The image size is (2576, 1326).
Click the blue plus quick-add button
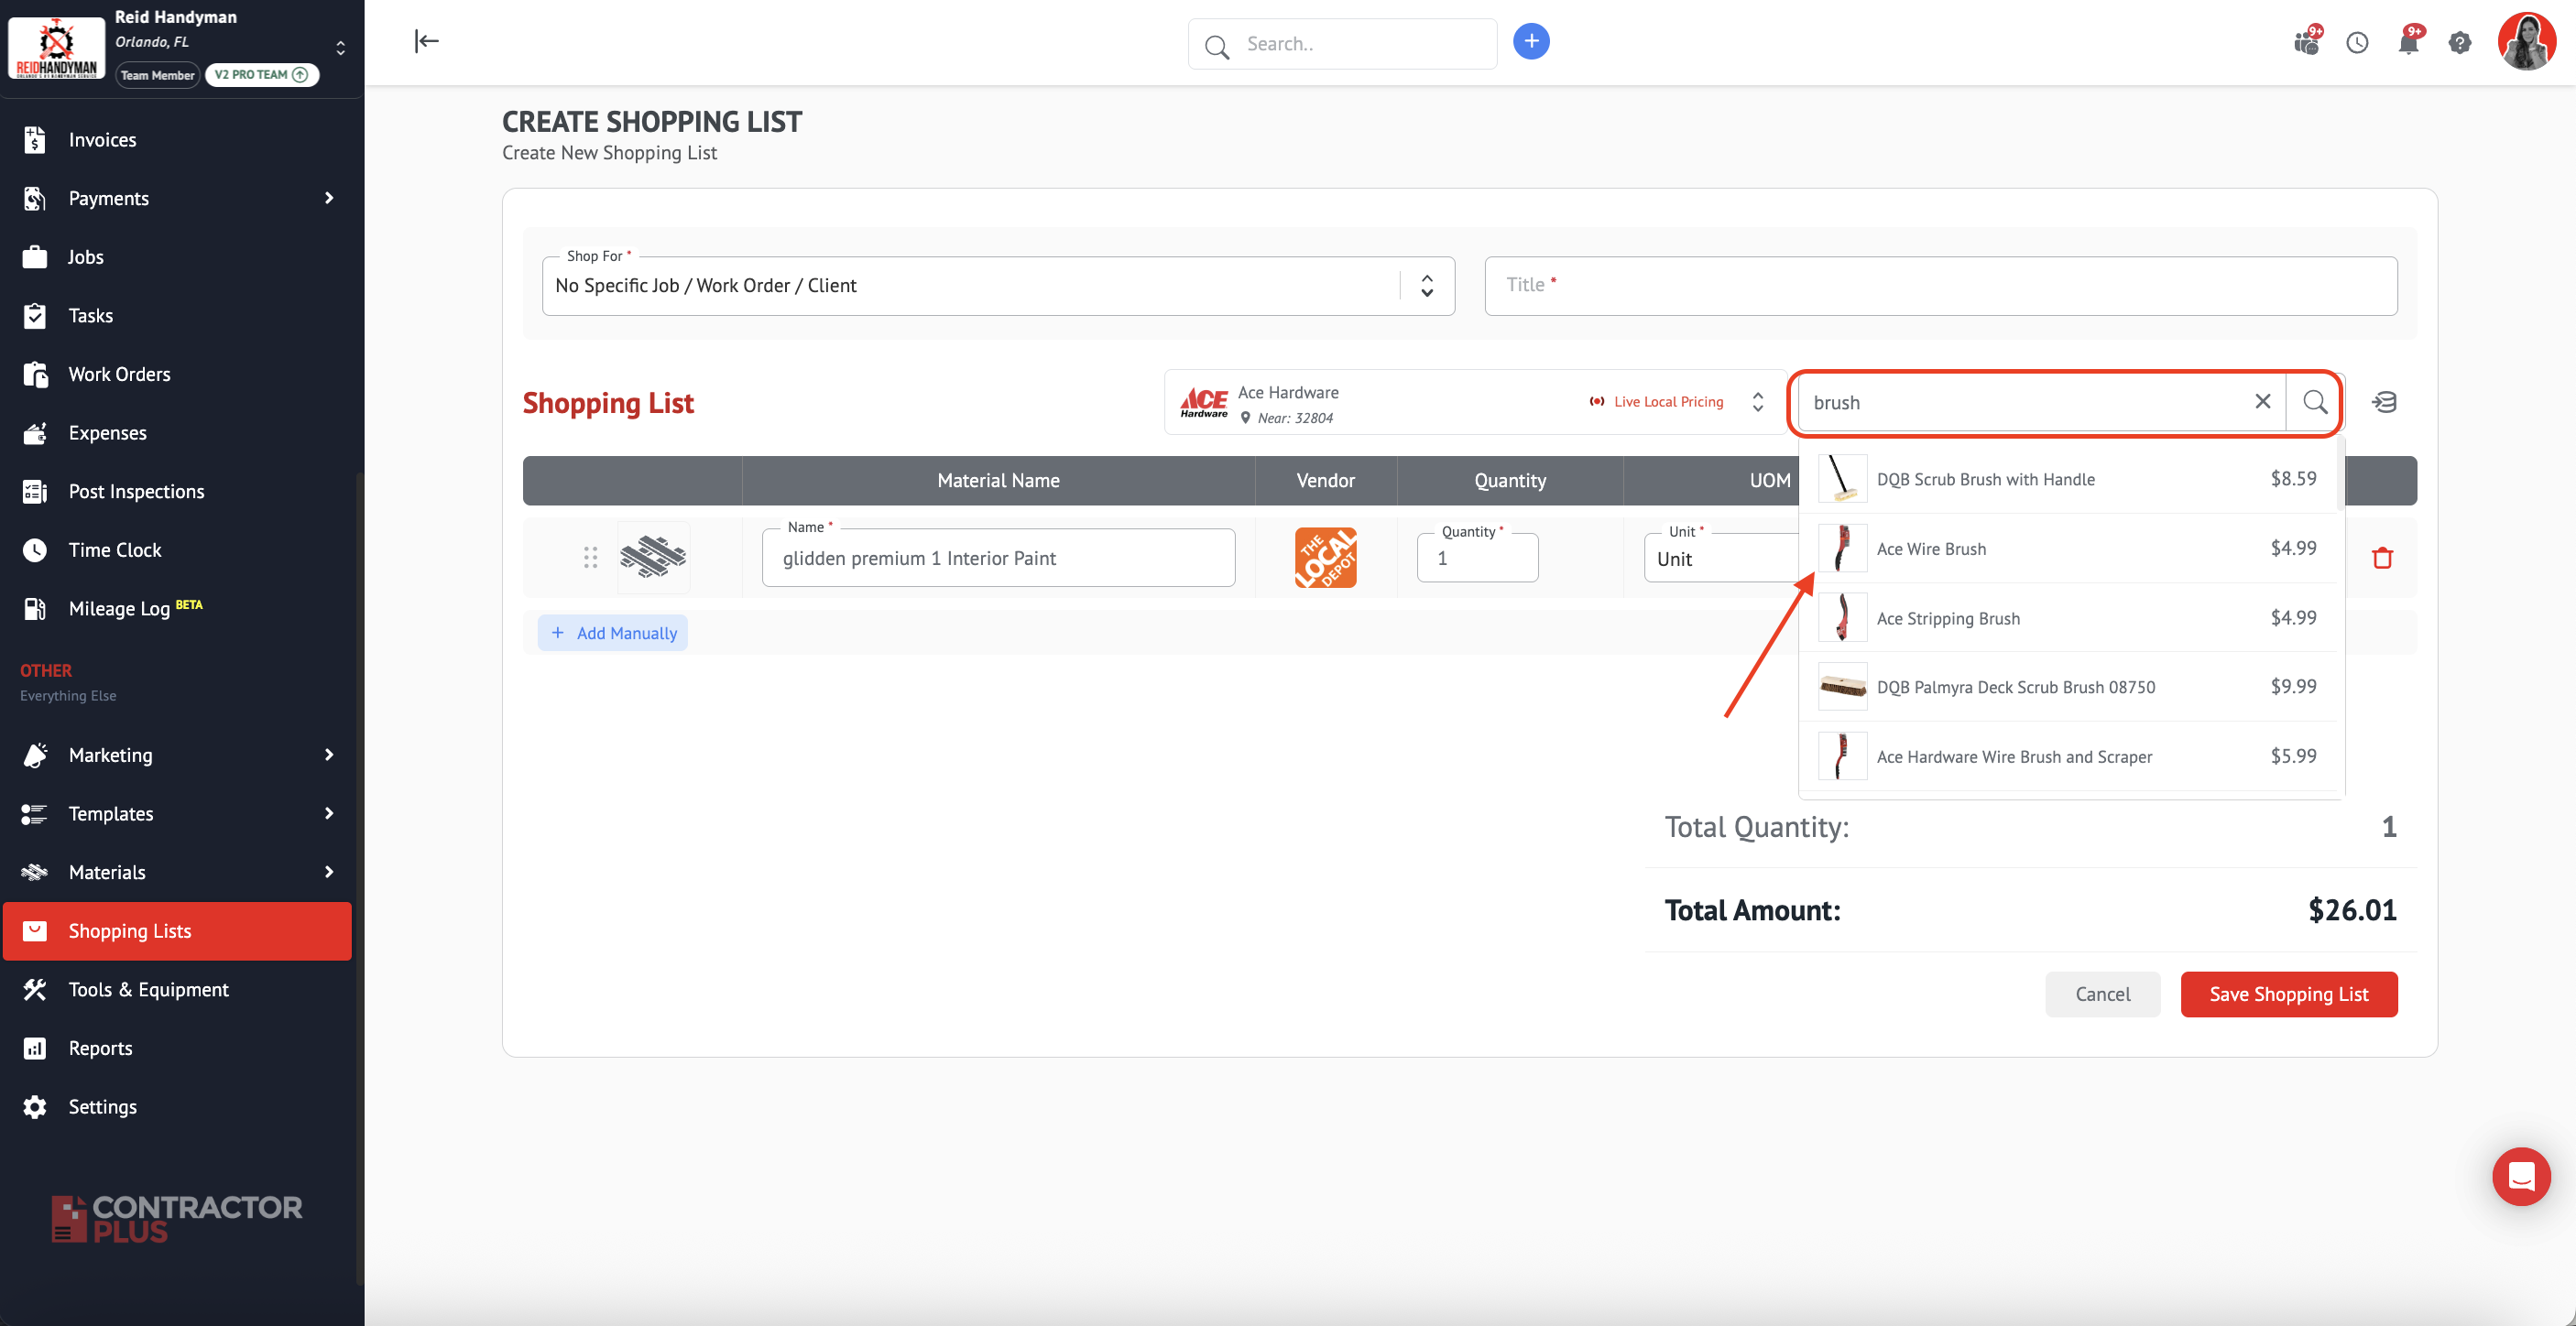[x=1530, y=41]
